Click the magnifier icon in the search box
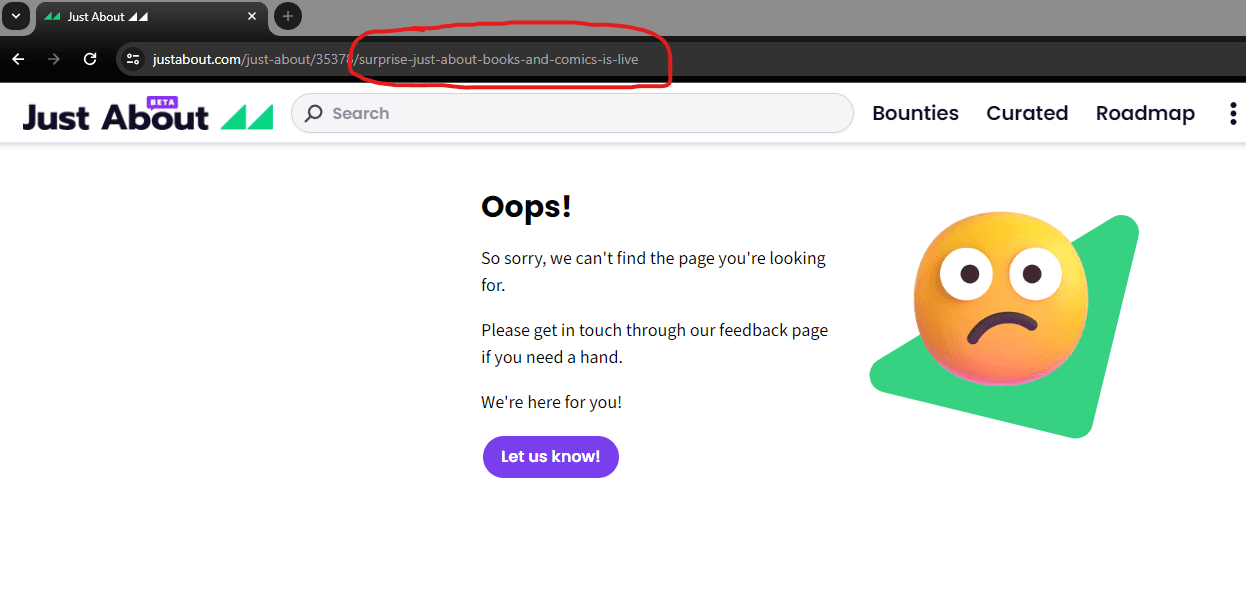This screenshot has height=605, width=1246. coord(314,113)
